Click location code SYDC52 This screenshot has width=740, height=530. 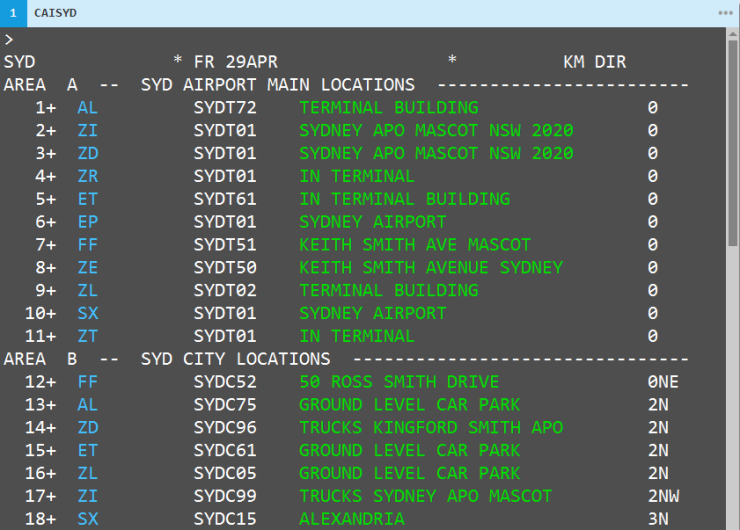(x=225, y=382)
